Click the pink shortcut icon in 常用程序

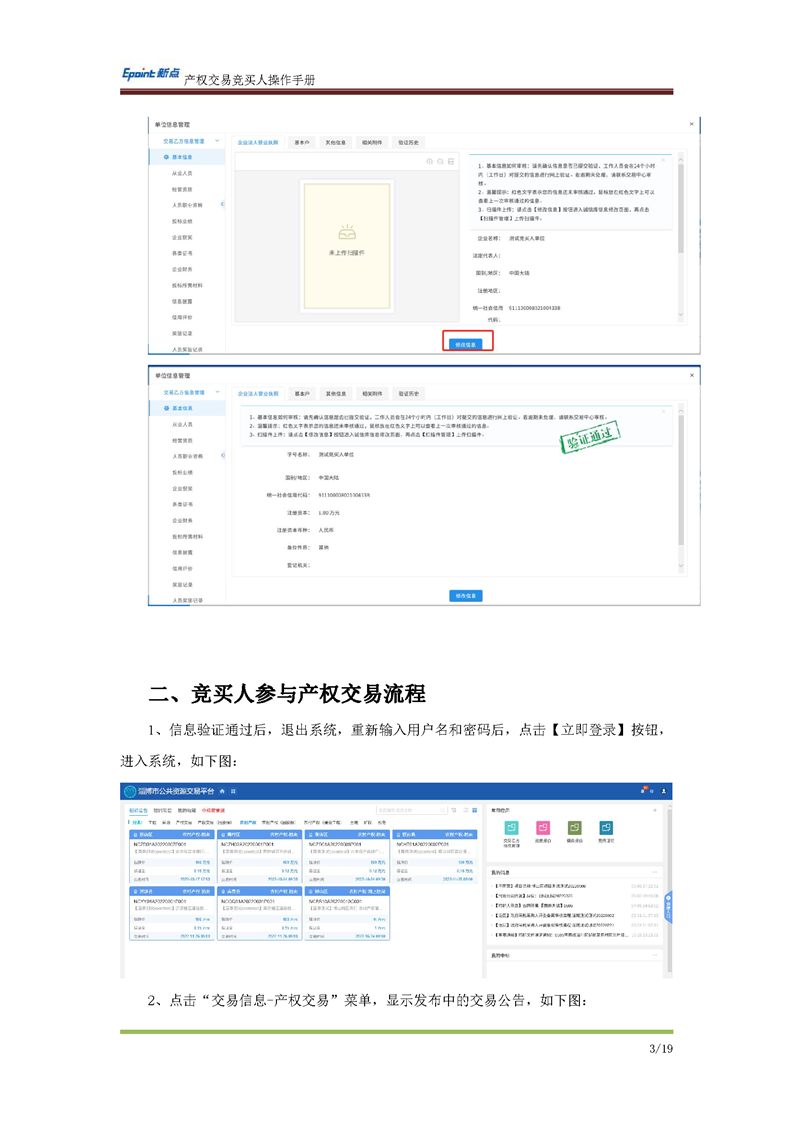pos(542,828)
